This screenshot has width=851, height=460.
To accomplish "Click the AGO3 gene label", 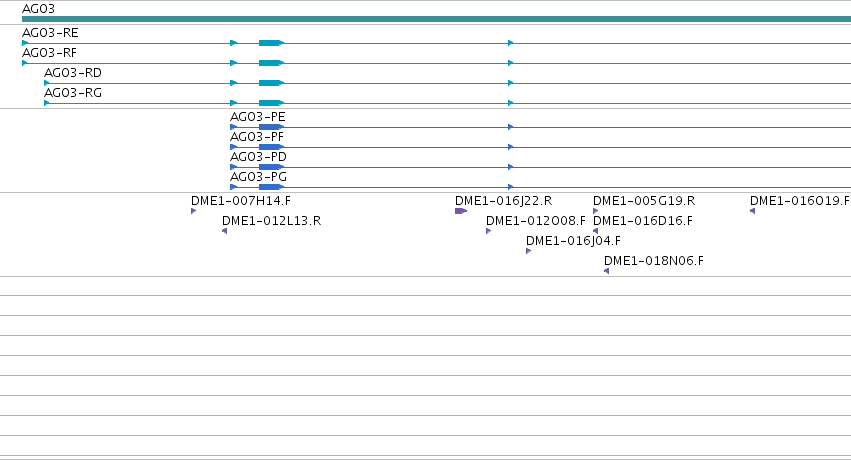I will pos(39,9).
